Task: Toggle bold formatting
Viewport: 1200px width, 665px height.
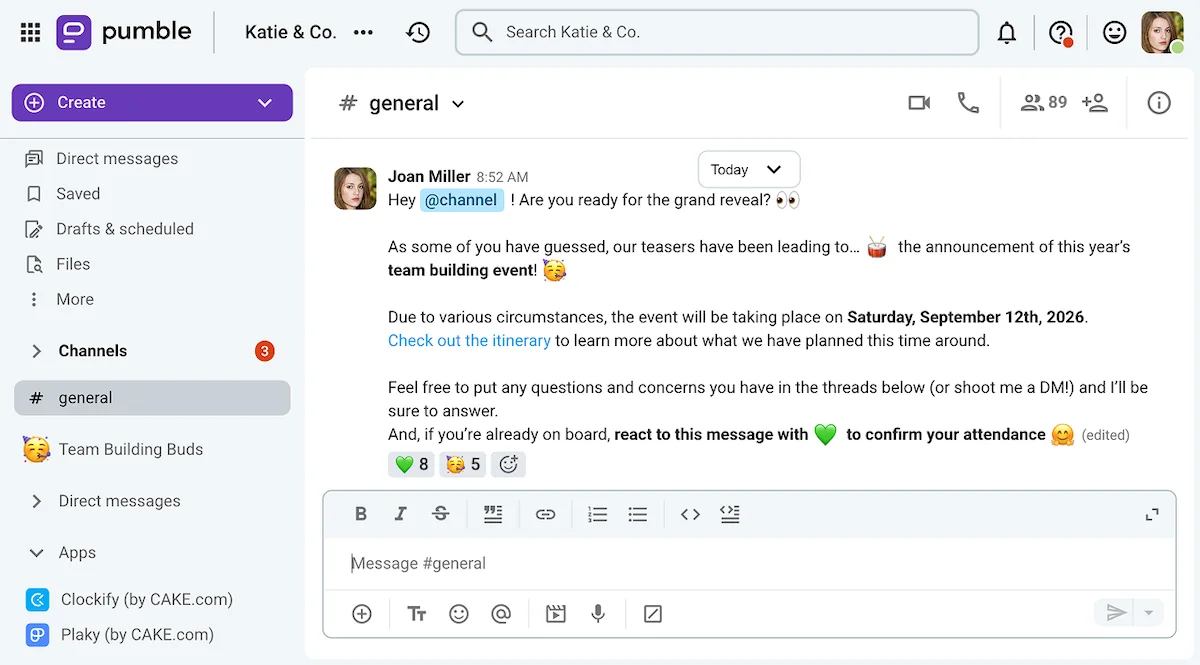Action: [x=361, y=514]
